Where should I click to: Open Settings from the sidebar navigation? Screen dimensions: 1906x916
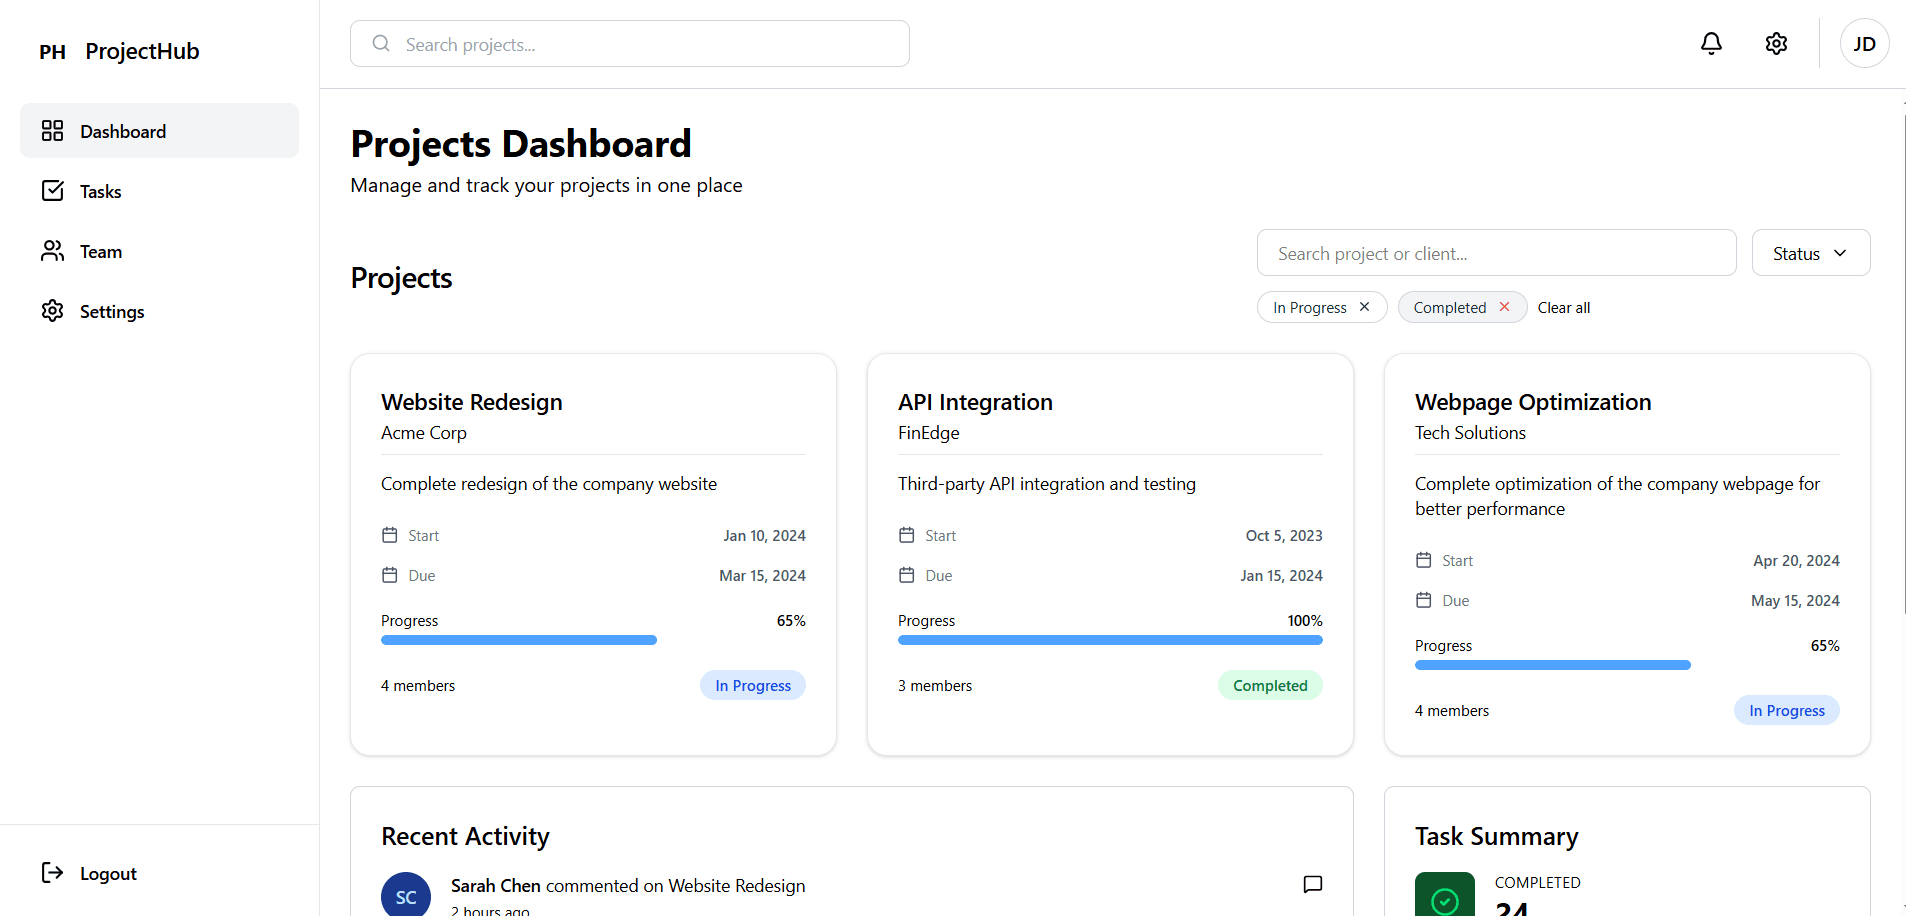pos(111,311)
